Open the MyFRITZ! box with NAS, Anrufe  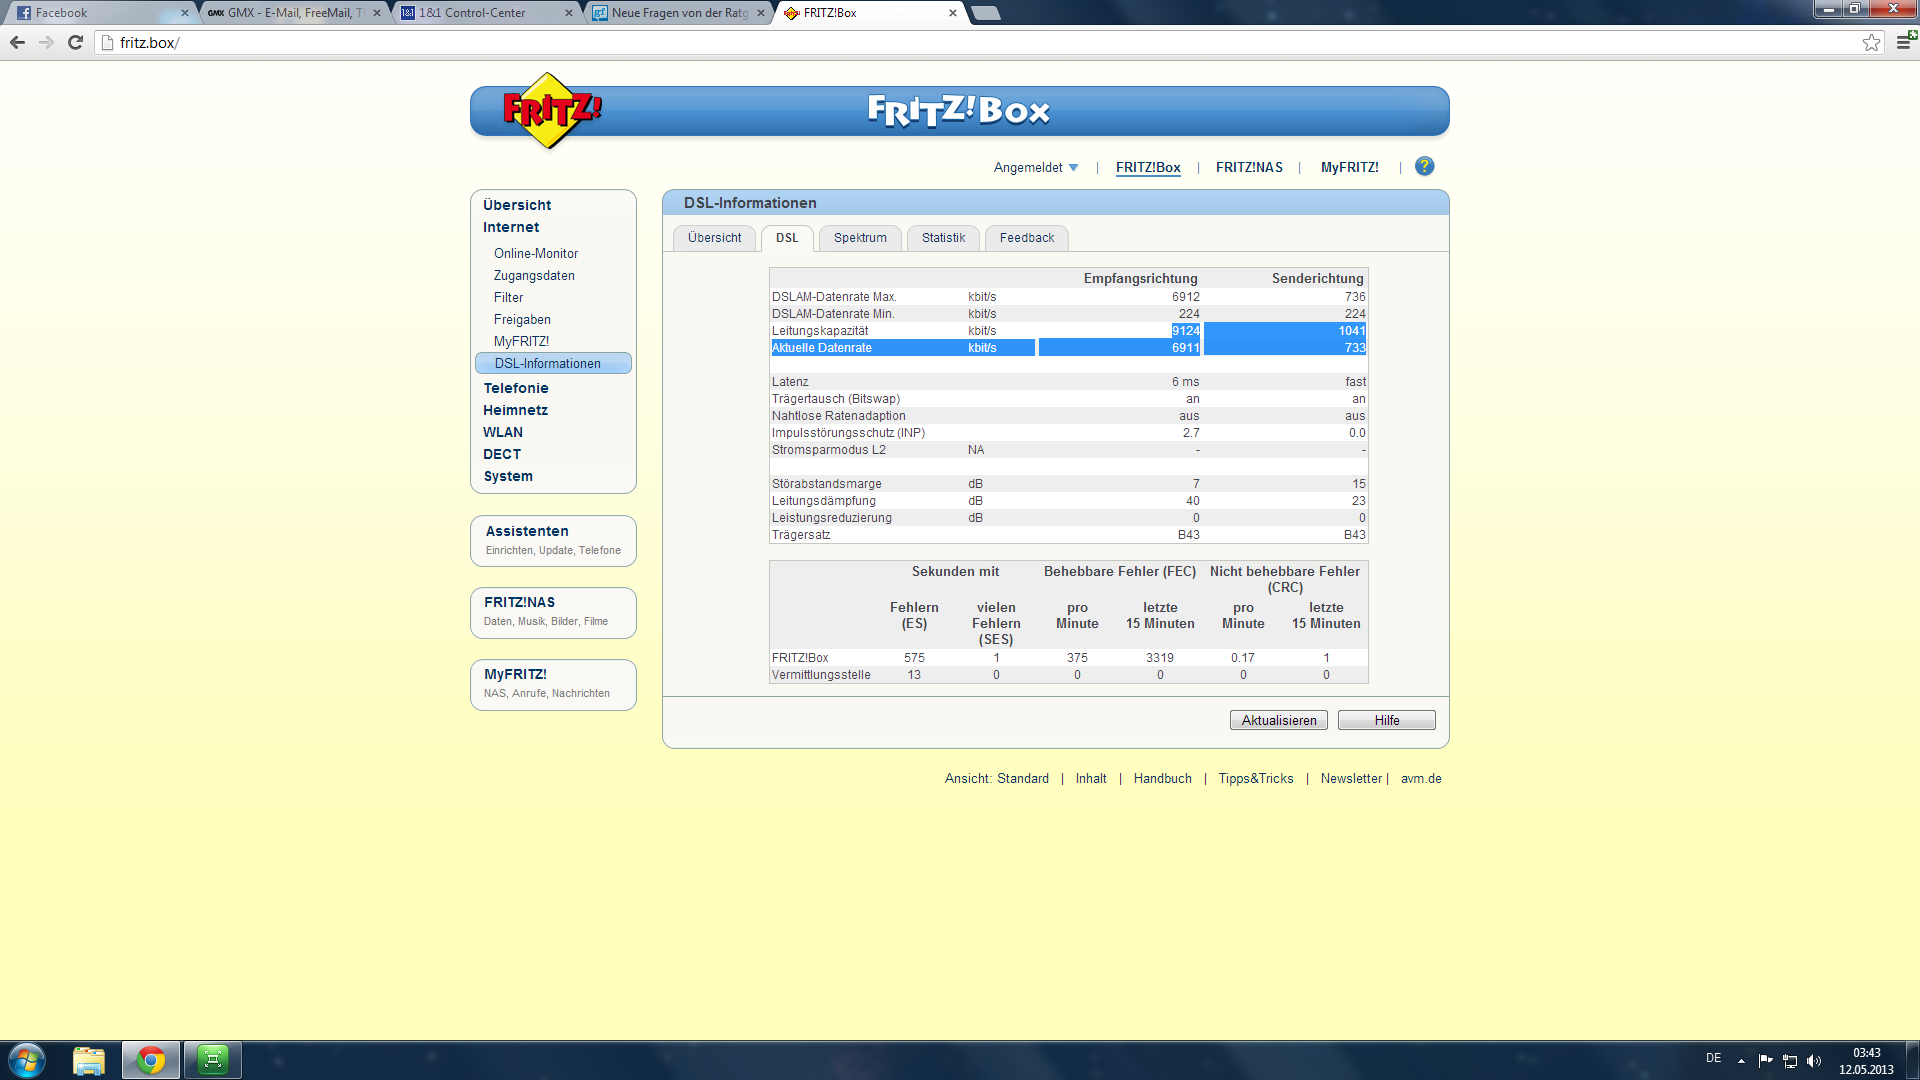[553, 684]
